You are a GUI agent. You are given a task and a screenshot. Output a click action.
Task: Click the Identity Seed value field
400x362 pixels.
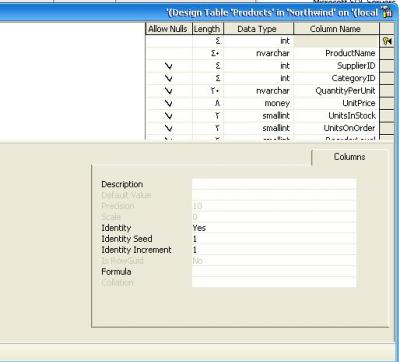(274, 239)
